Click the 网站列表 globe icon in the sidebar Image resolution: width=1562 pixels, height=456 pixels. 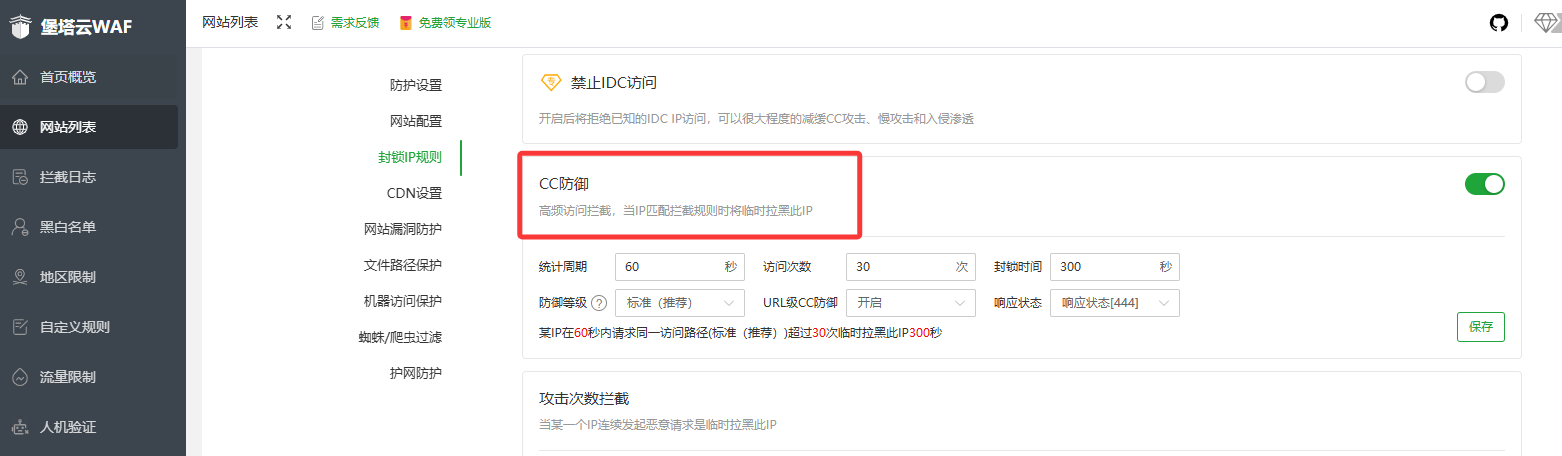(x=20, y=127)
